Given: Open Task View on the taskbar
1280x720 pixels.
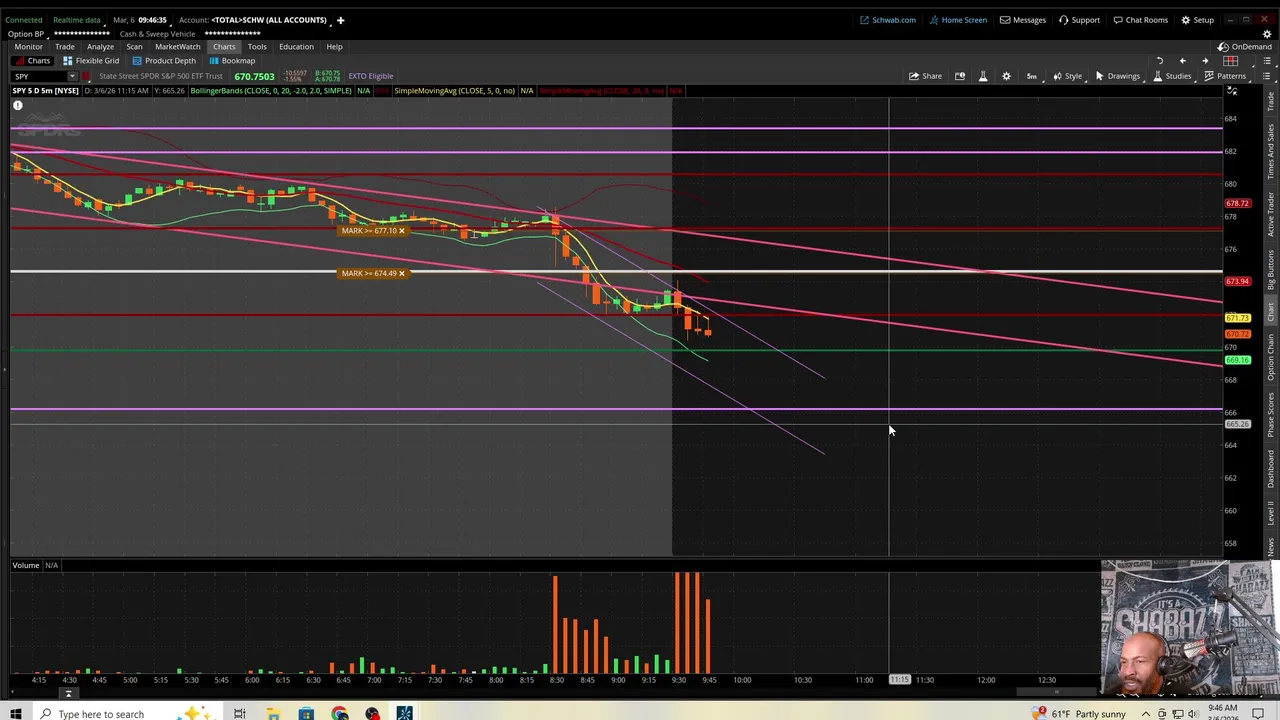Looking at the screenshot, I should pos(239,714).
